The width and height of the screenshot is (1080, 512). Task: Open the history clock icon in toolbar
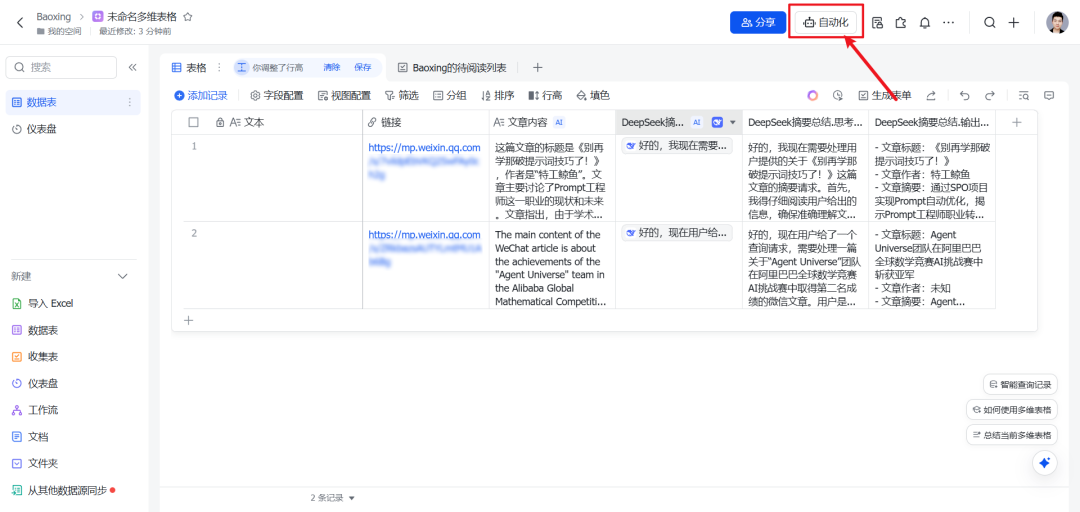[838, 96]
